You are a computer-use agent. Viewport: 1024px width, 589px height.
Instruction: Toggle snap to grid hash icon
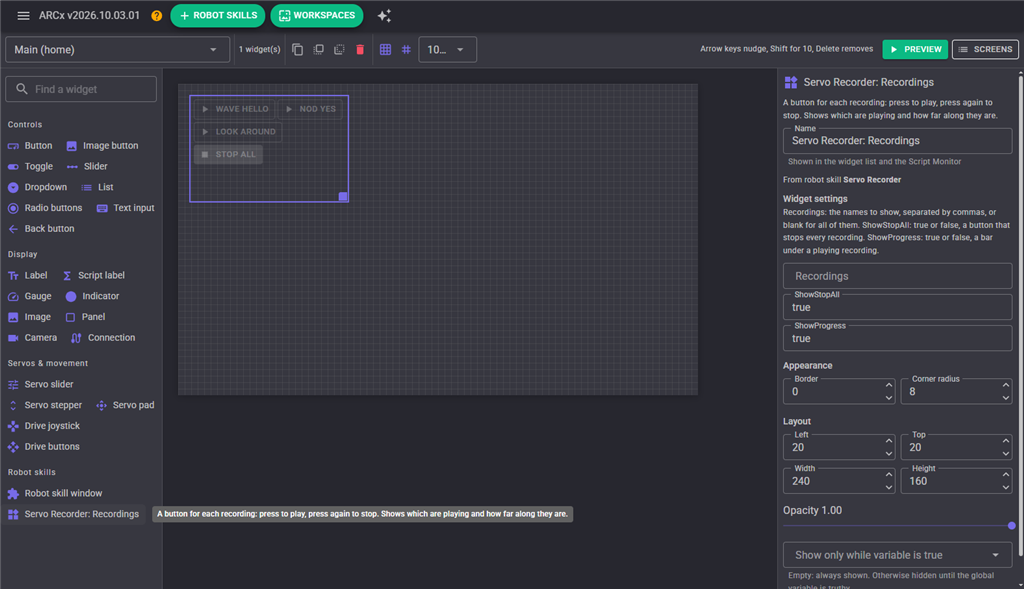click(406, 50)
